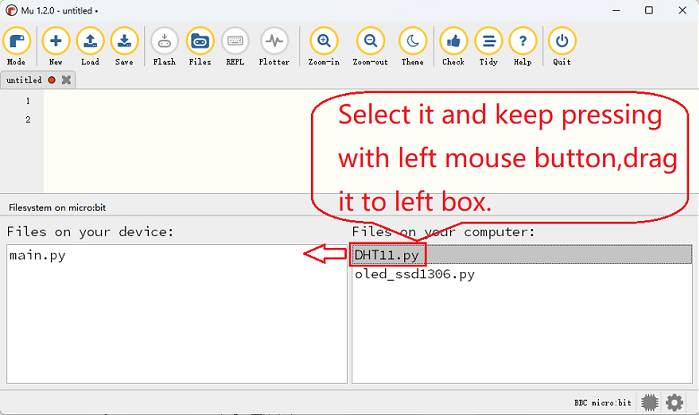
Task: Zoom-out the editor text
Action: click(370, 46)
